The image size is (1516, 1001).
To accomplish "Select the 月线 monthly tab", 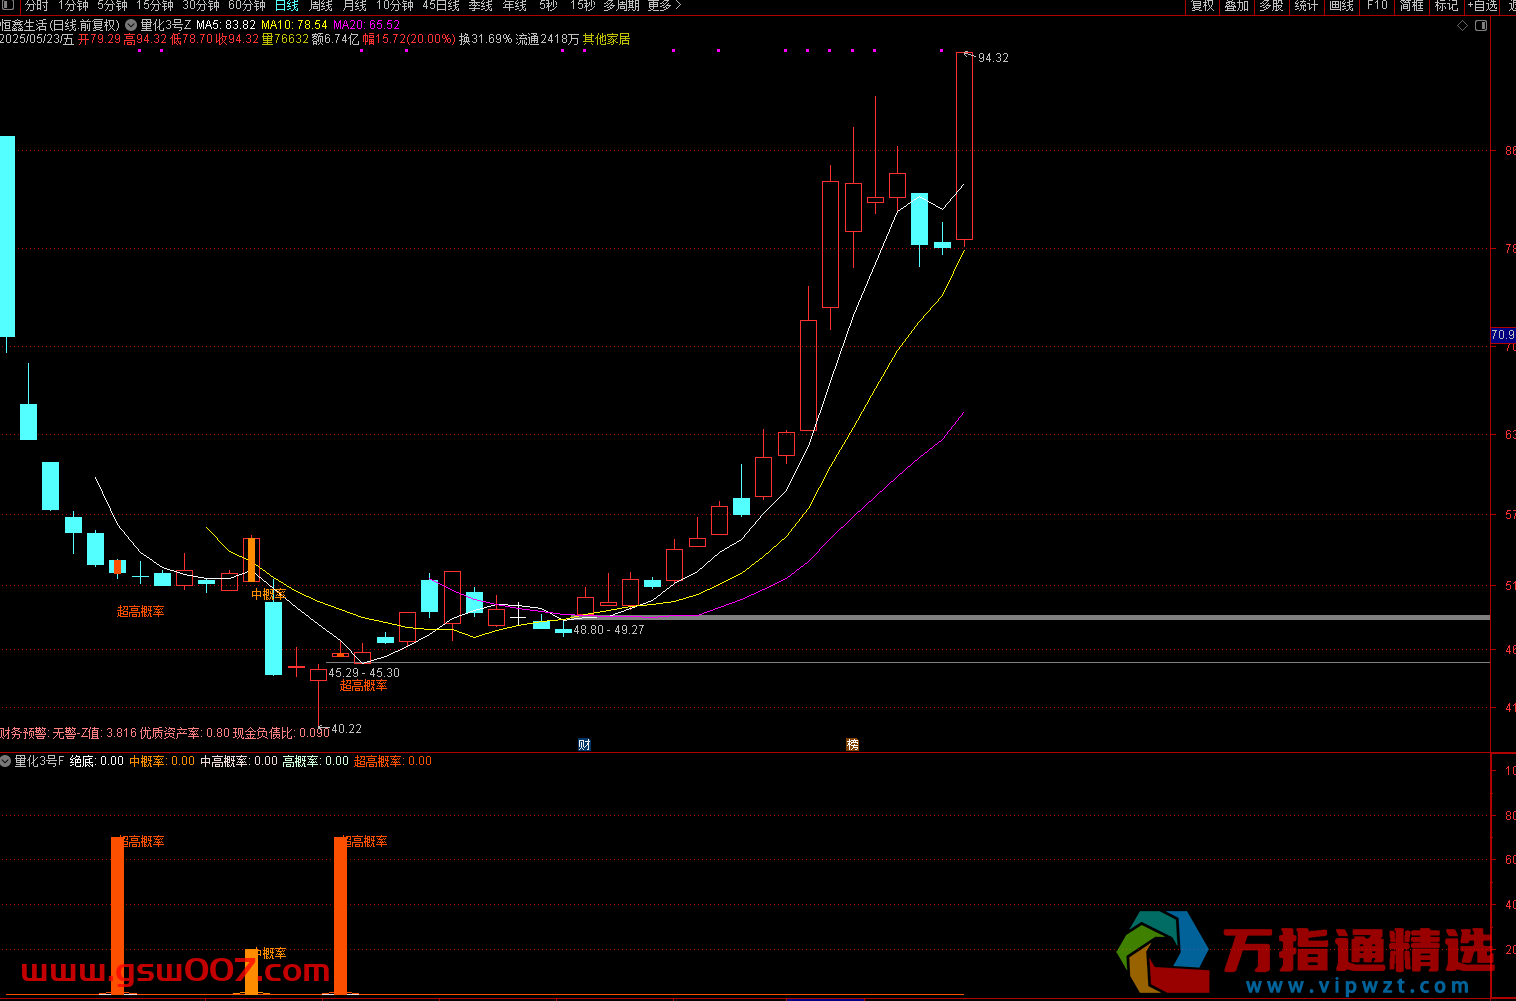I will point(355,6).
